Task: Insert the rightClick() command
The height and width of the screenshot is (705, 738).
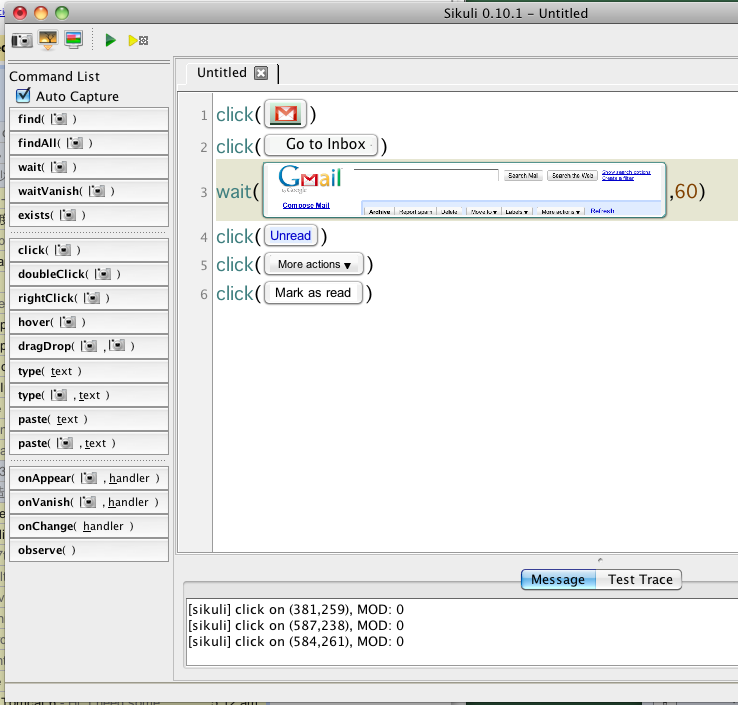Action: point(89,298)
